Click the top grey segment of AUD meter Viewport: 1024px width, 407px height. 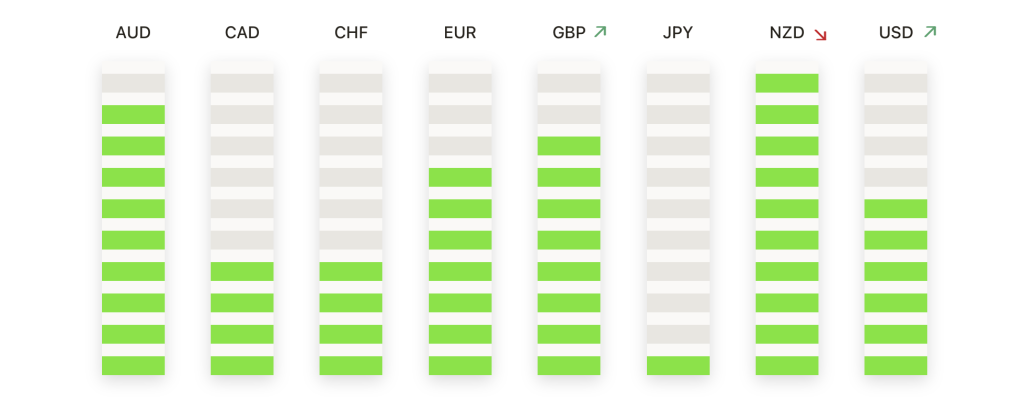coord(133,83)
